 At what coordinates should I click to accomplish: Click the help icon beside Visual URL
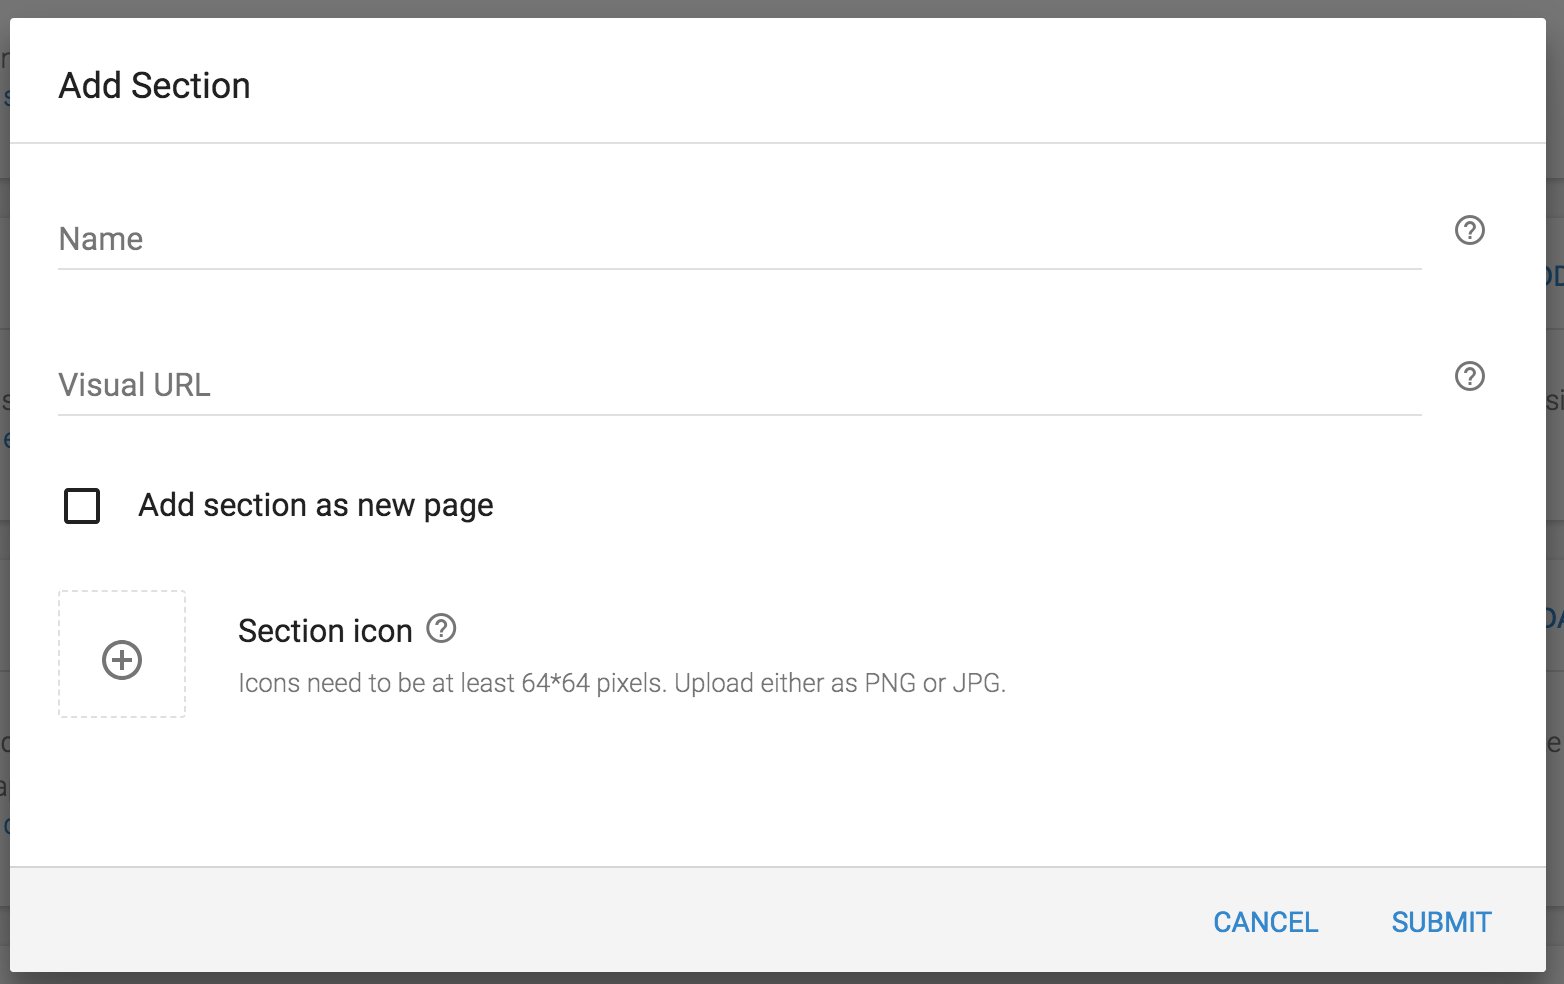pos(1469,377)
